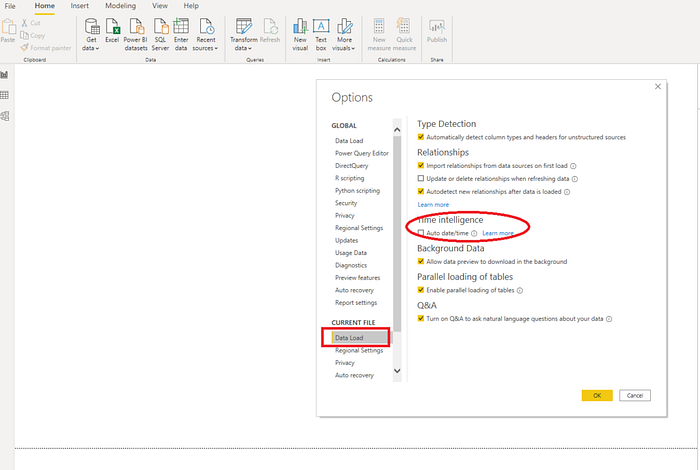Click the options list scrollbar thumb
This screenshot has width=700, height=470.
click(397, 233)
